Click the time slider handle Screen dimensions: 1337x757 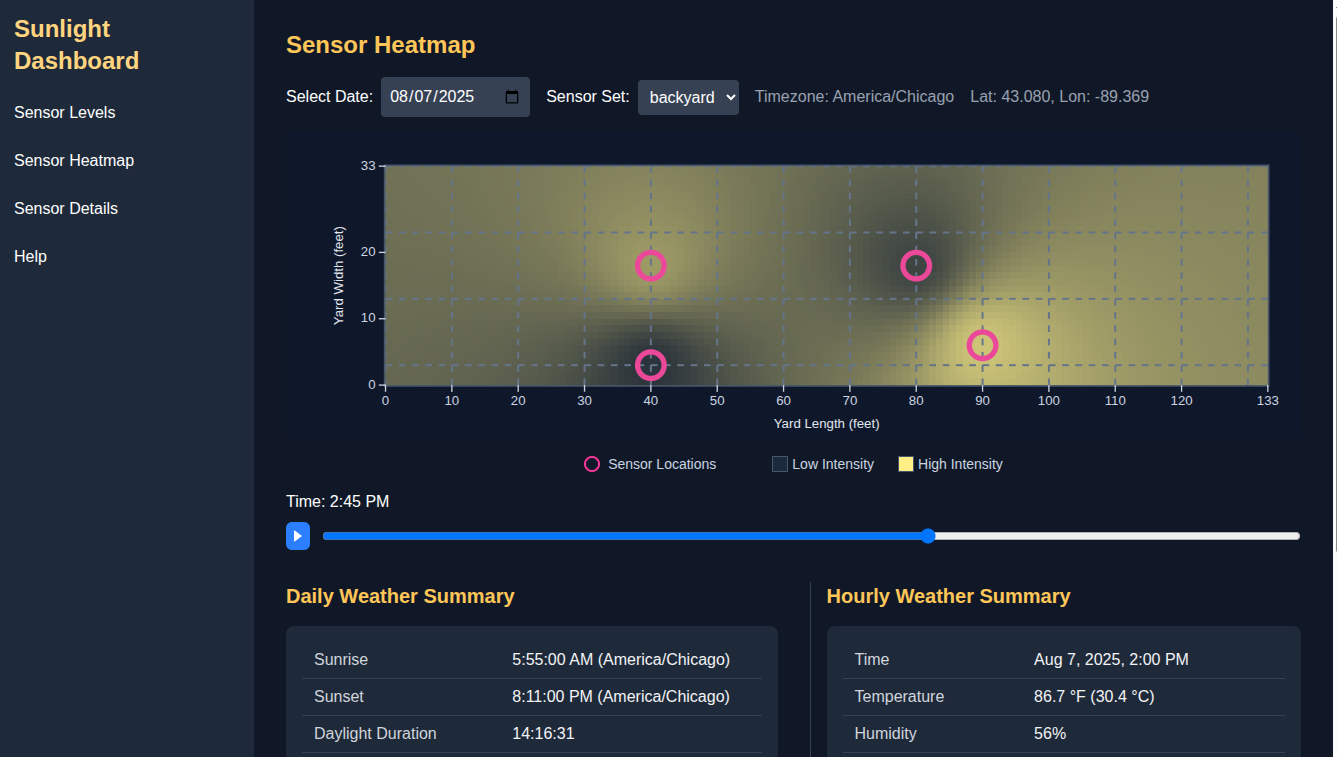[x=928, y=536]
